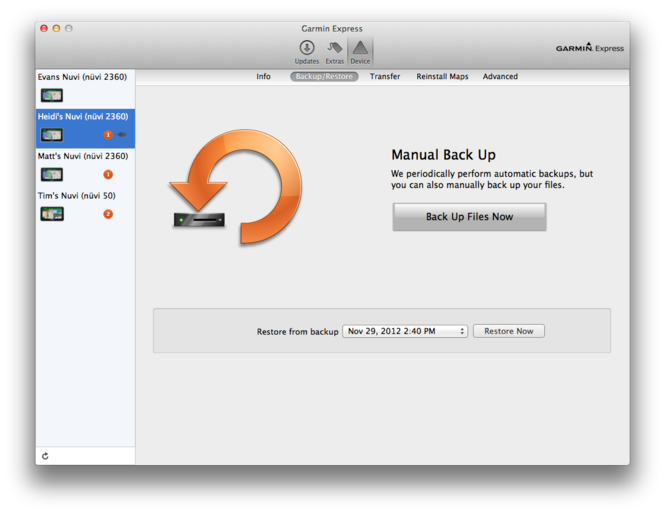Click the 'Restore from backup' label
Screen dimensions: 665x514
[x=297, y=332]
